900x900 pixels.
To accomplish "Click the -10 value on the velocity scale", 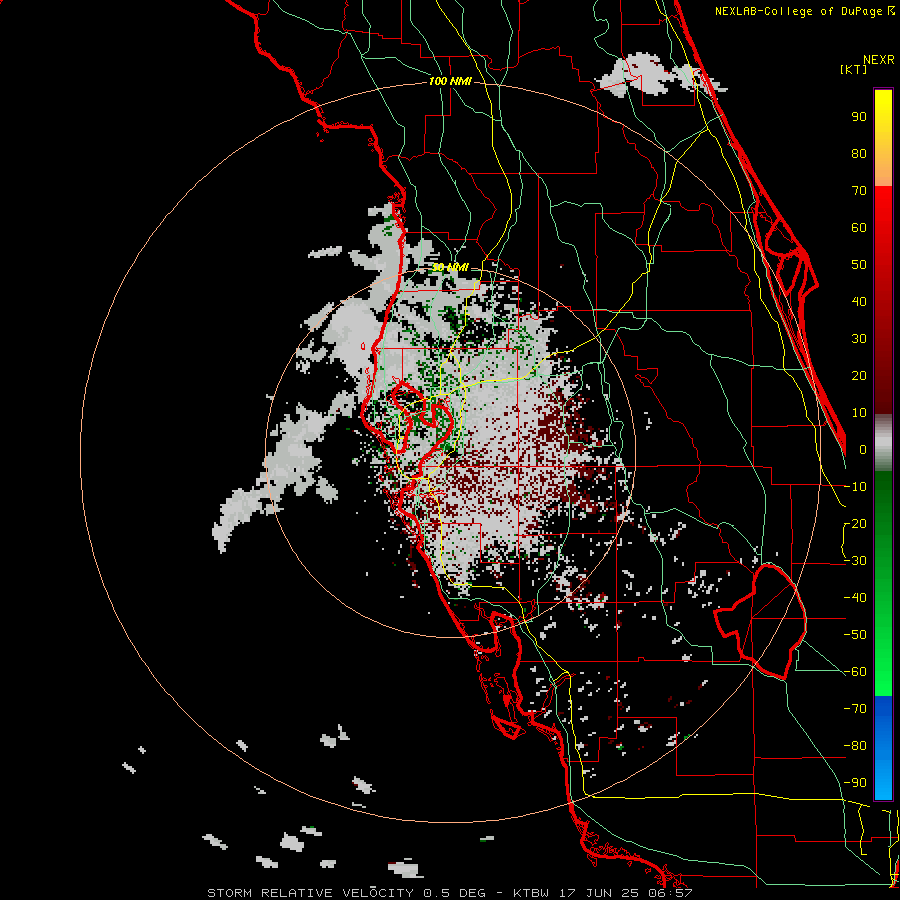I will point(855,487).
